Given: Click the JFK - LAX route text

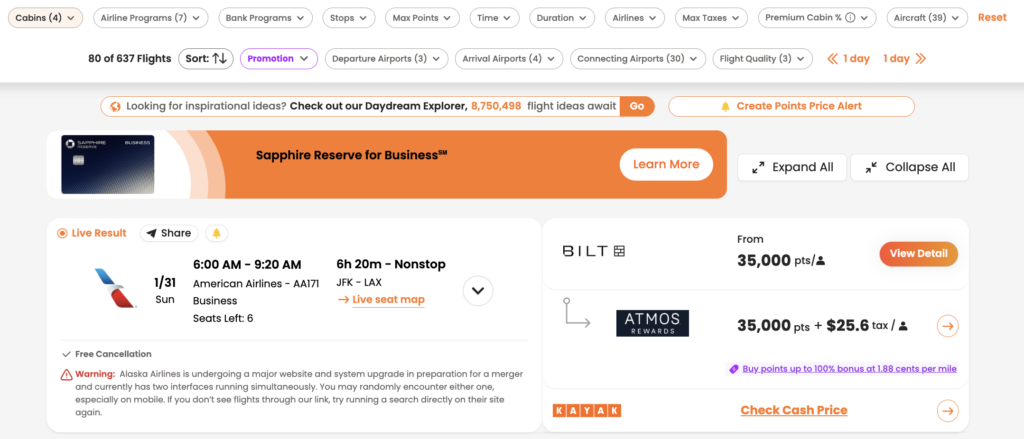Looking at the screenshot, I should coord(359,283).
